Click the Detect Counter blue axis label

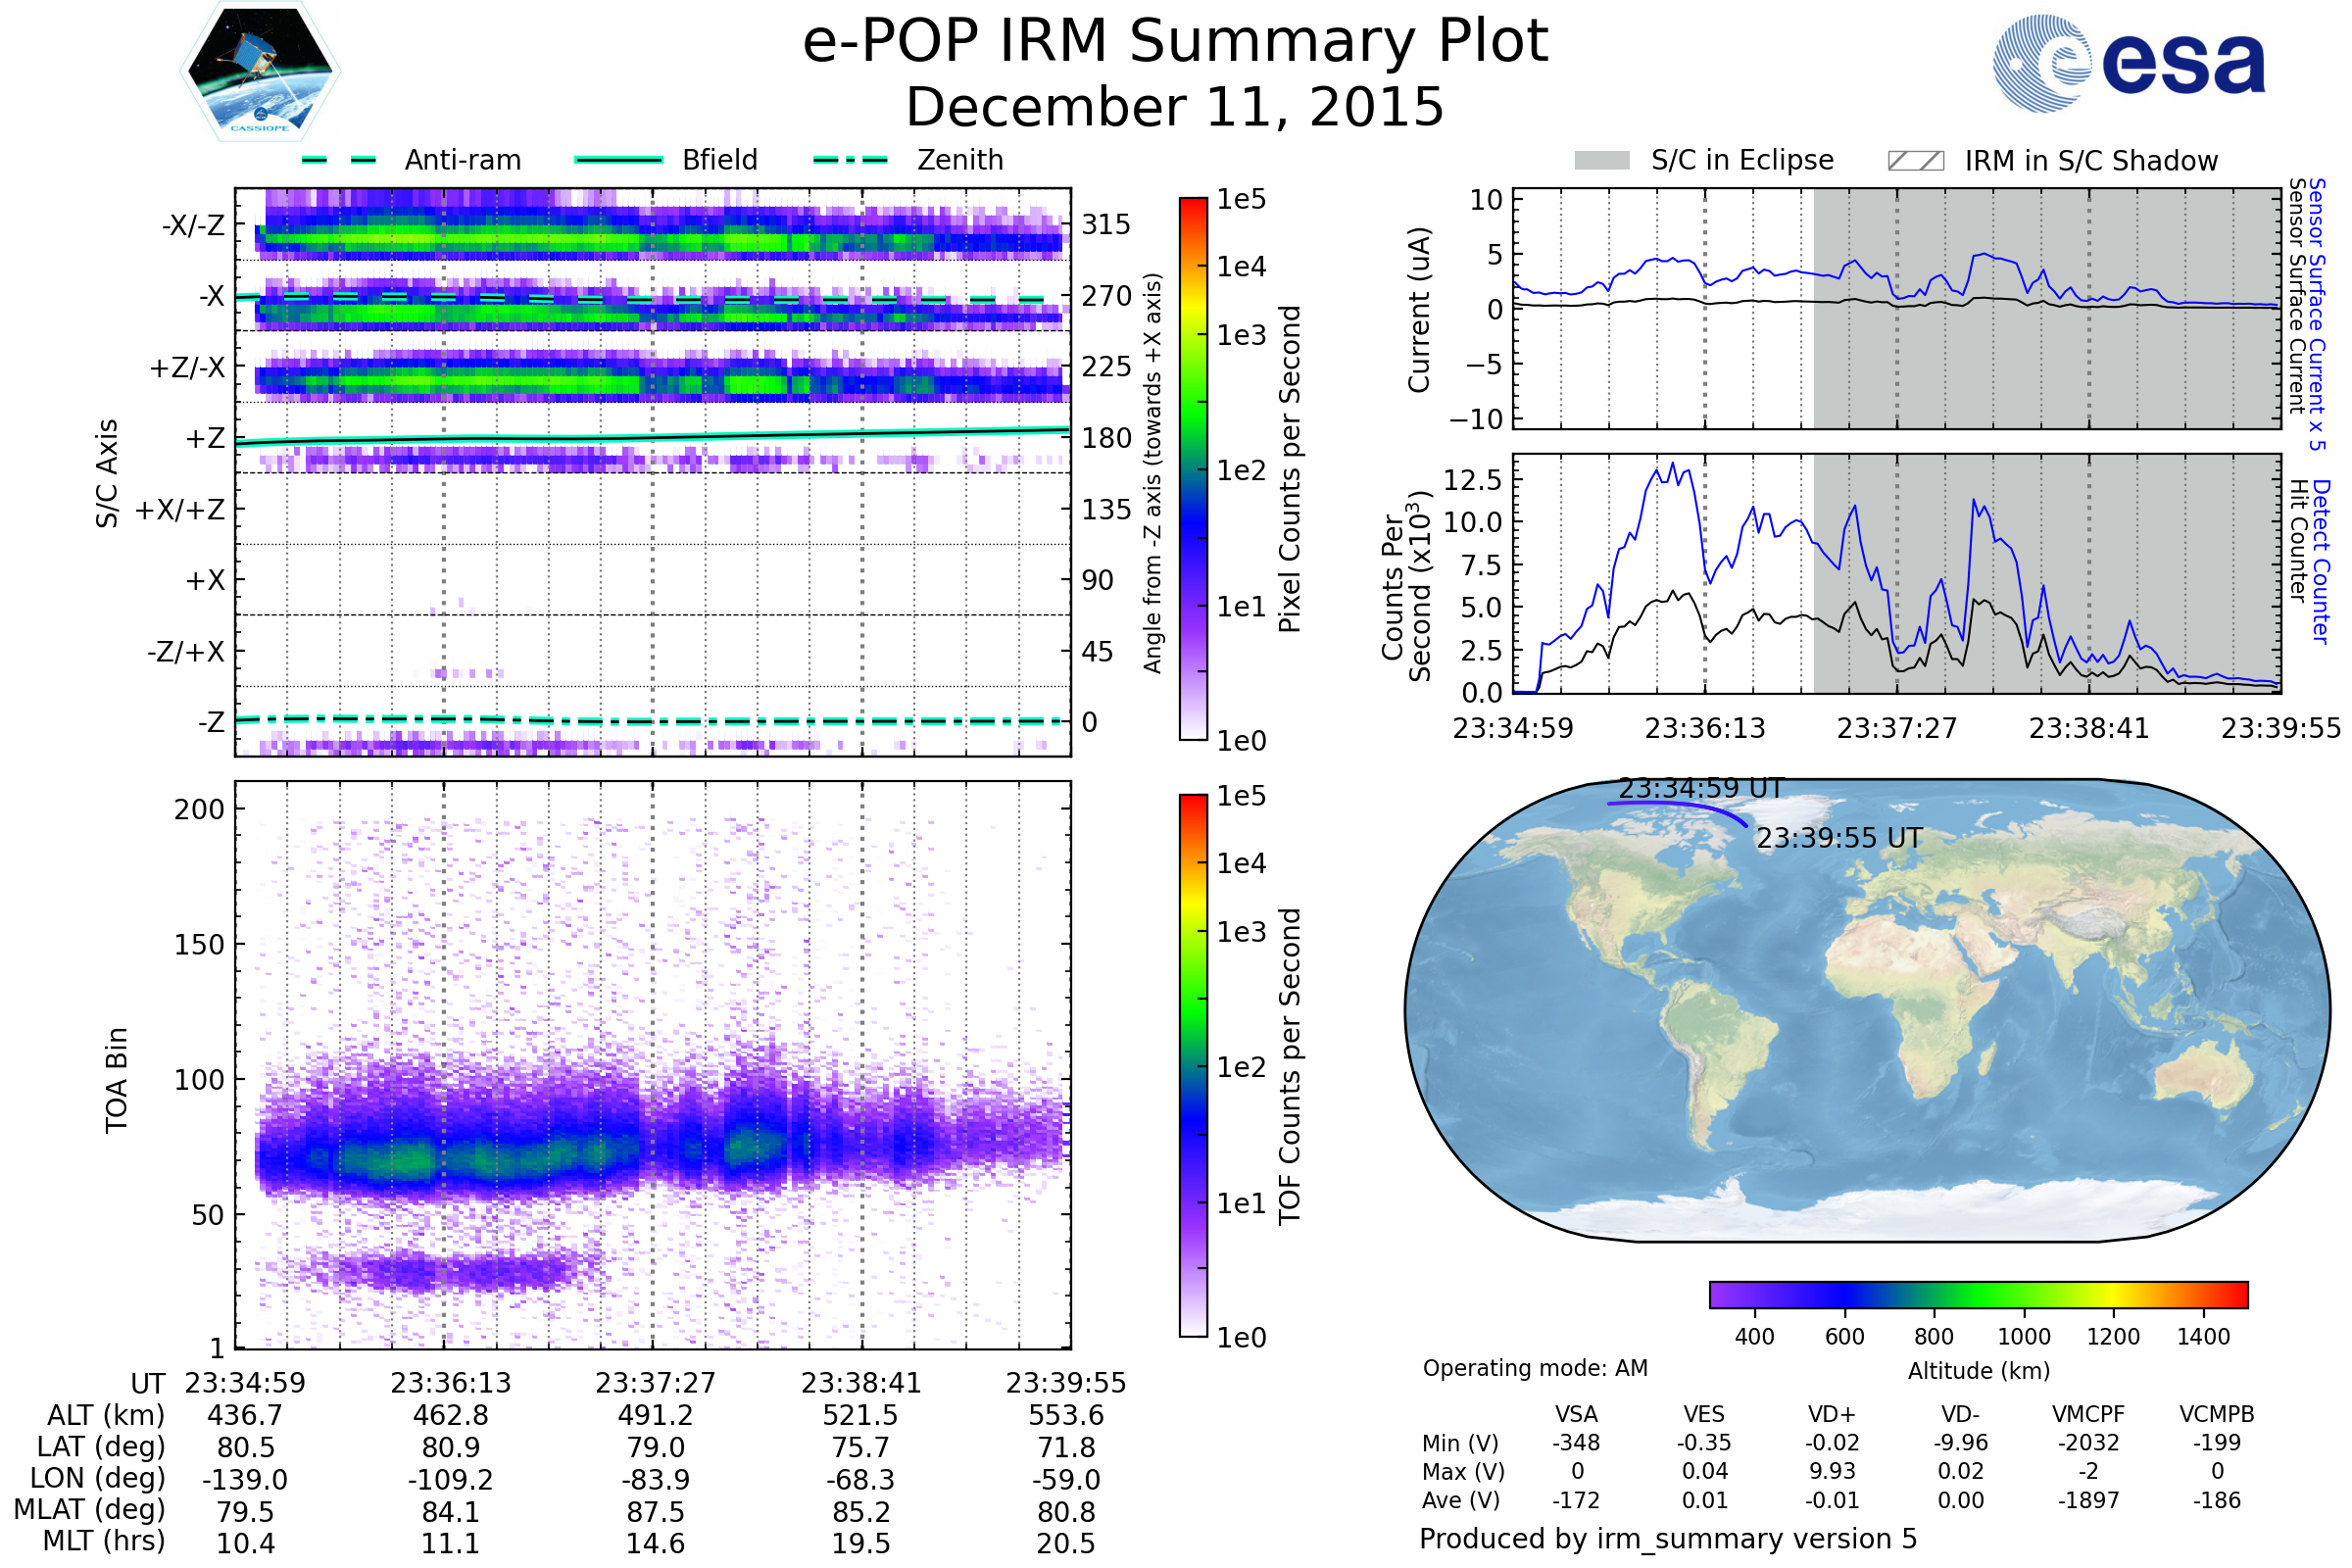pyautogui.click(x=2320, y=562)
